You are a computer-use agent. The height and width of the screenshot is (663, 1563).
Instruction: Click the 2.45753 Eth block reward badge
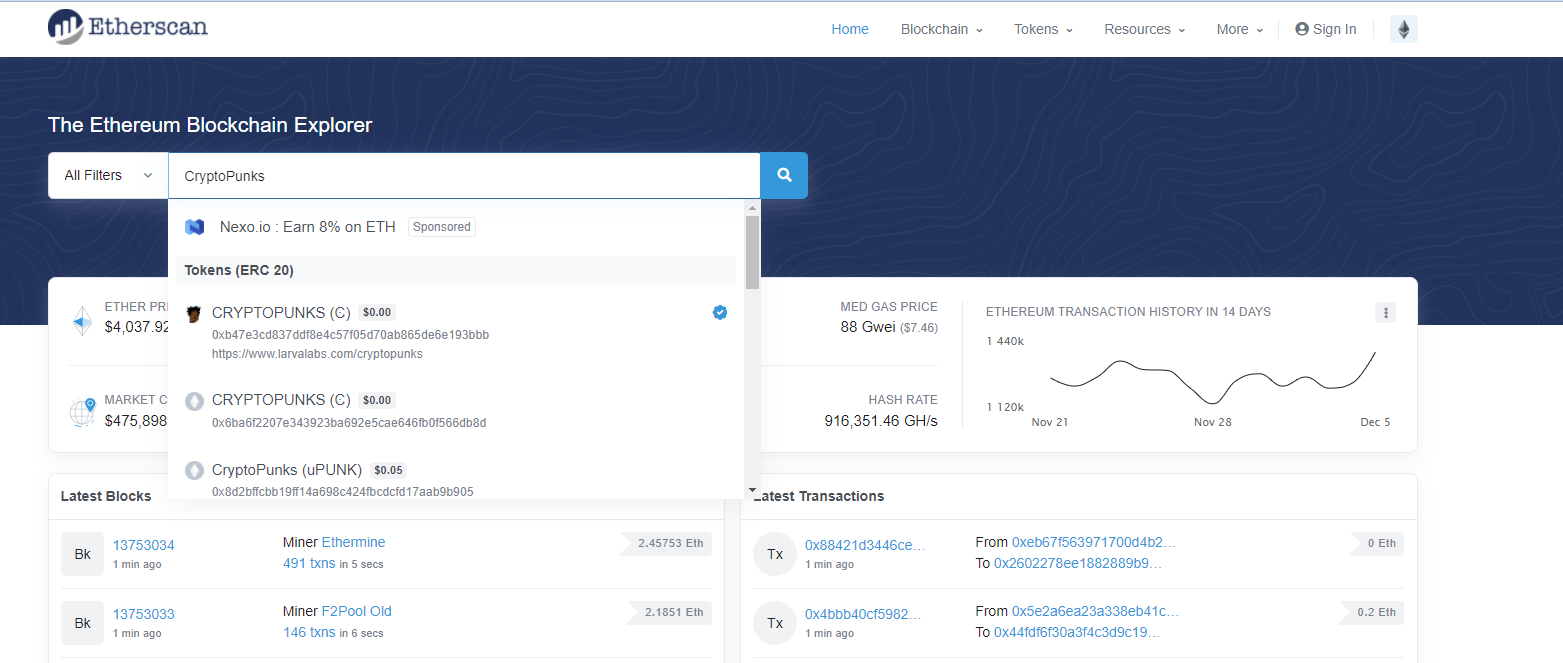(x=666, y=543)
